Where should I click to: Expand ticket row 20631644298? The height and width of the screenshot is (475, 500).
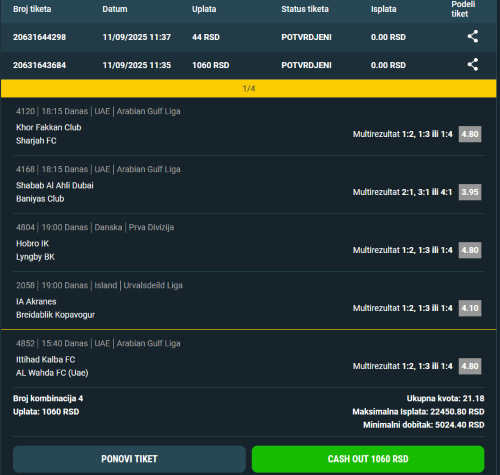(249, 37)
